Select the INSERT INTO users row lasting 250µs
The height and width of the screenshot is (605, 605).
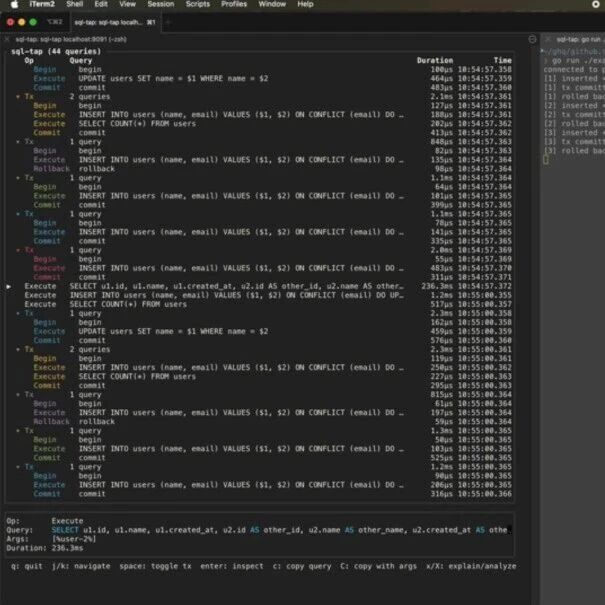(261, 368)
